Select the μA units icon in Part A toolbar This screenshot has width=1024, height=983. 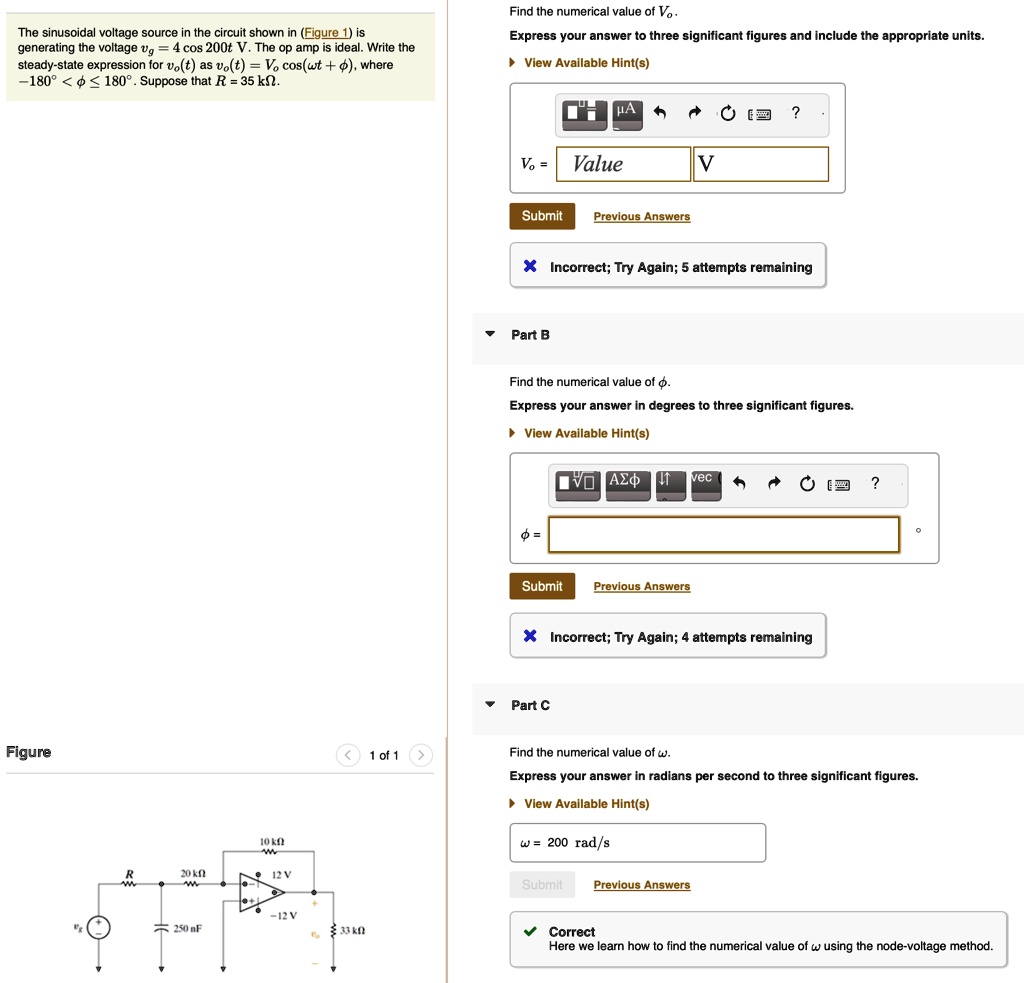tap(625, 112)
